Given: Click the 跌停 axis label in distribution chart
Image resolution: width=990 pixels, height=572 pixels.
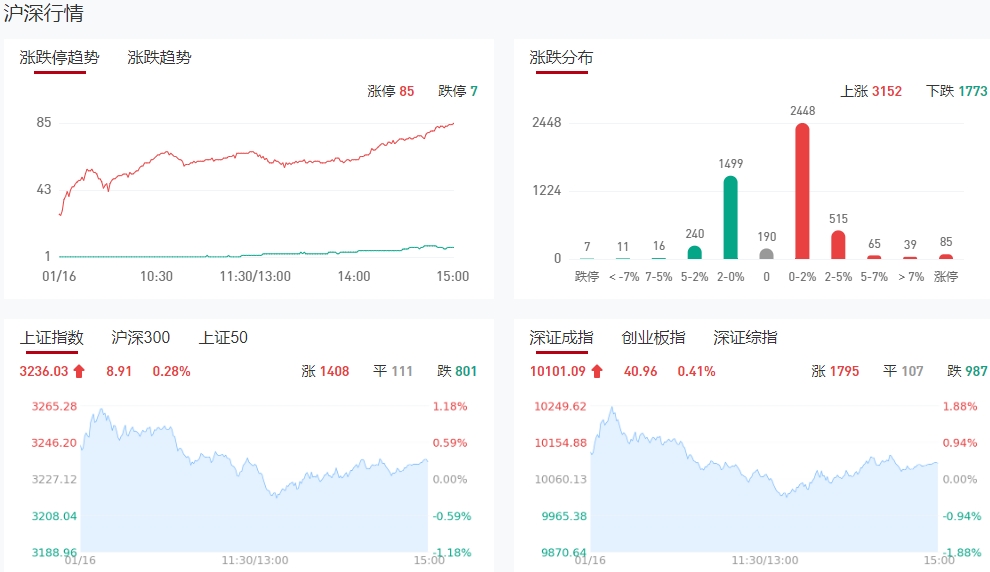Looking at the screenshot, I should 587,277.
